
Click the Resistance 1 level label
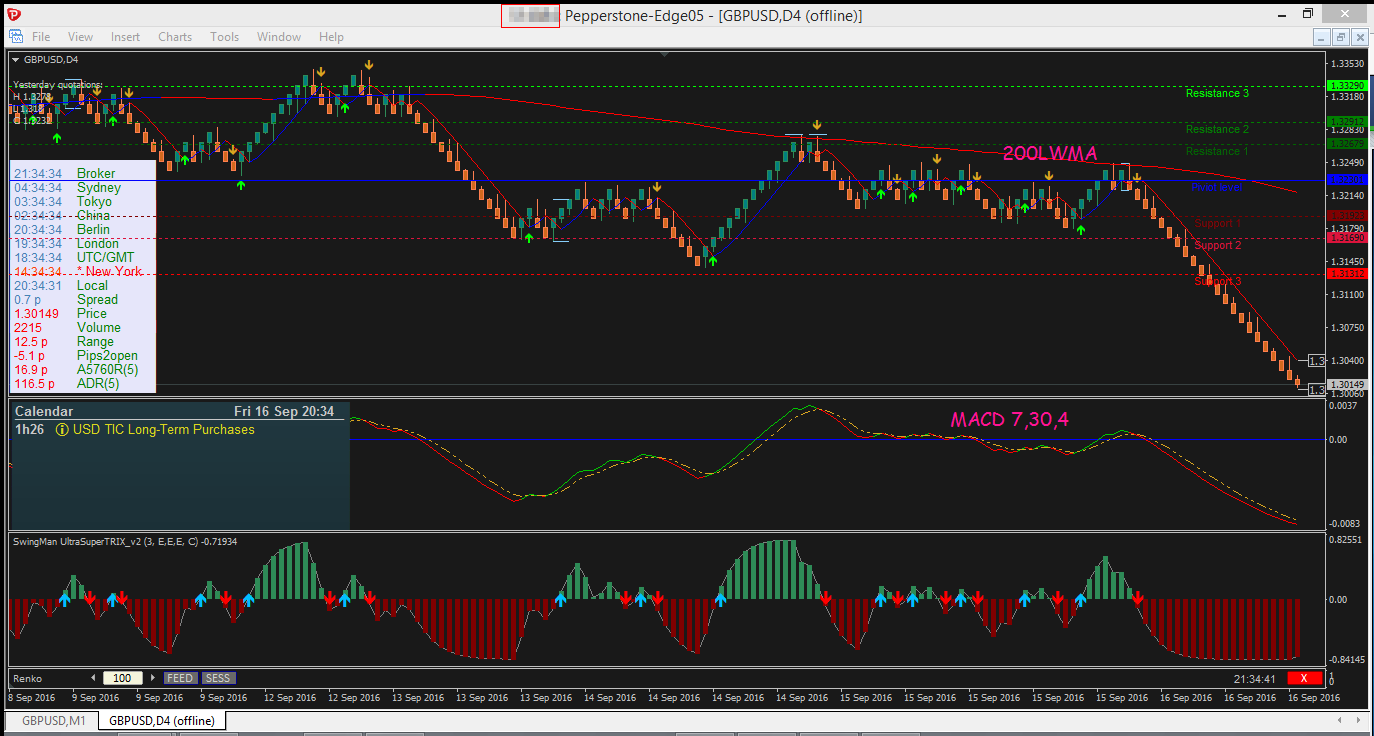click(1217, 152)
